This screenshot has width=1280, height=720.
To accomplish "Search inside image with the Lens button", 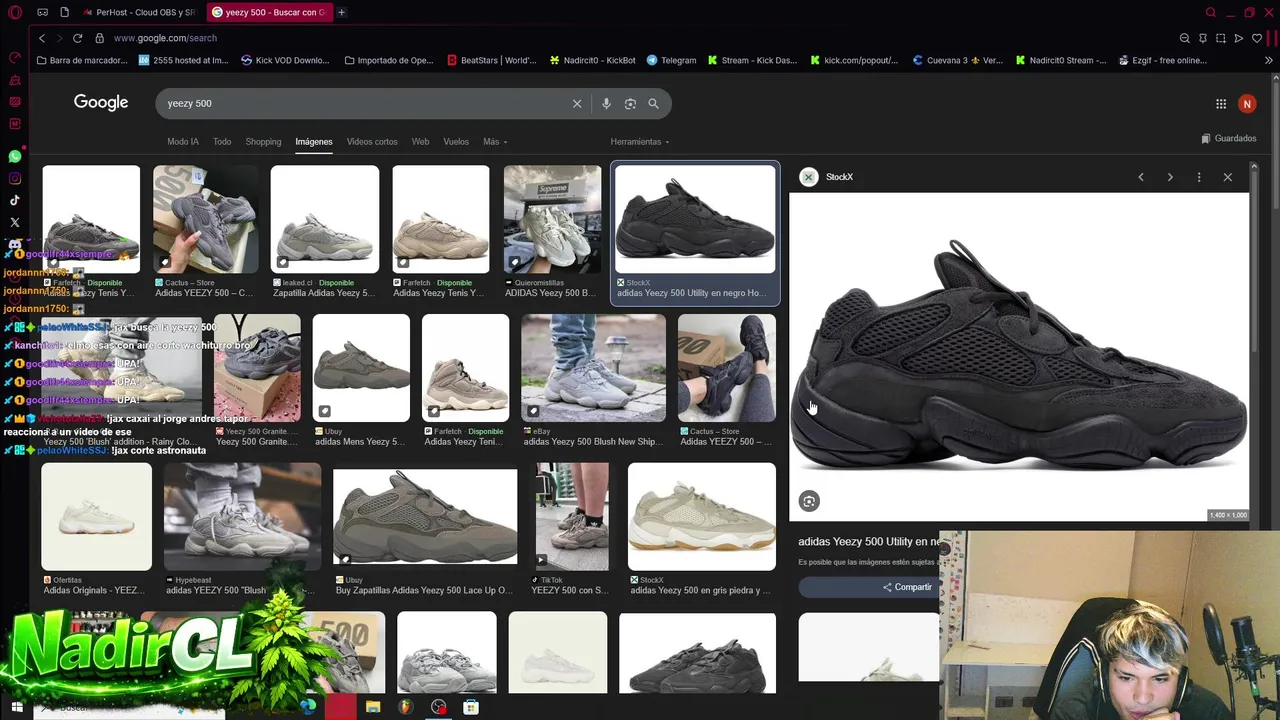I will [809, 501].
